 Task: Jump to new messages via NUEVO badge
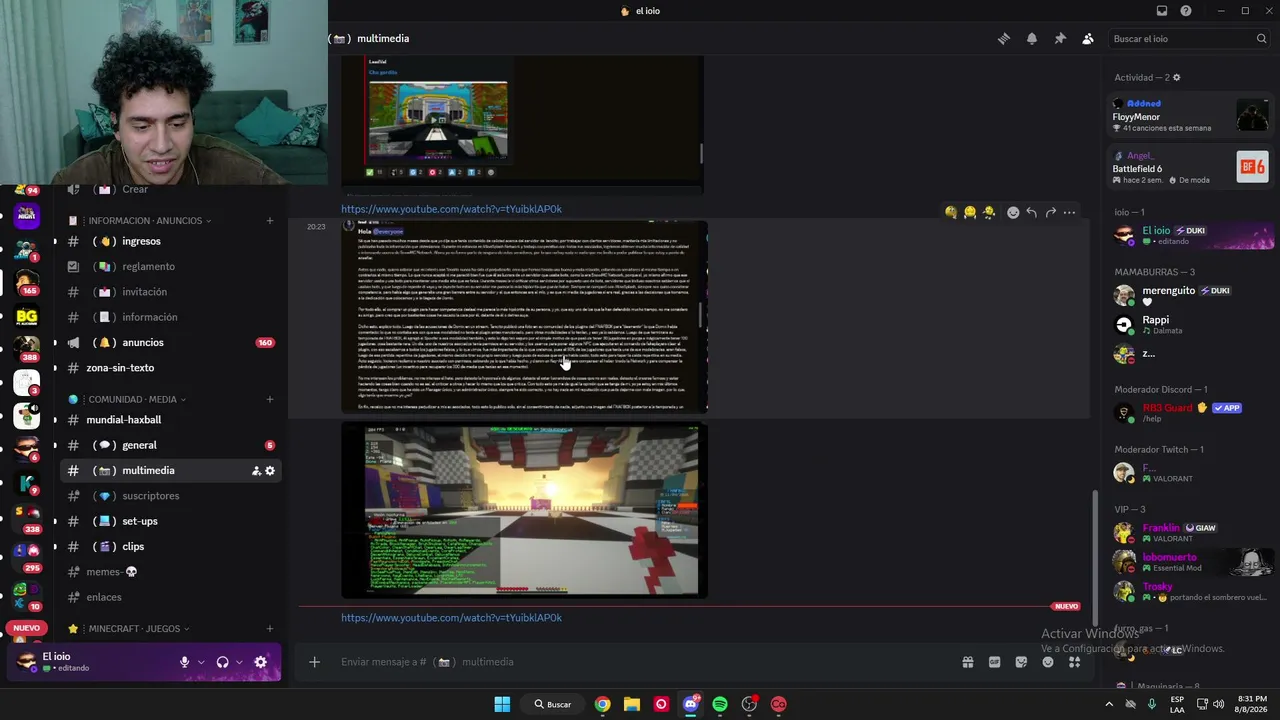1067,606
